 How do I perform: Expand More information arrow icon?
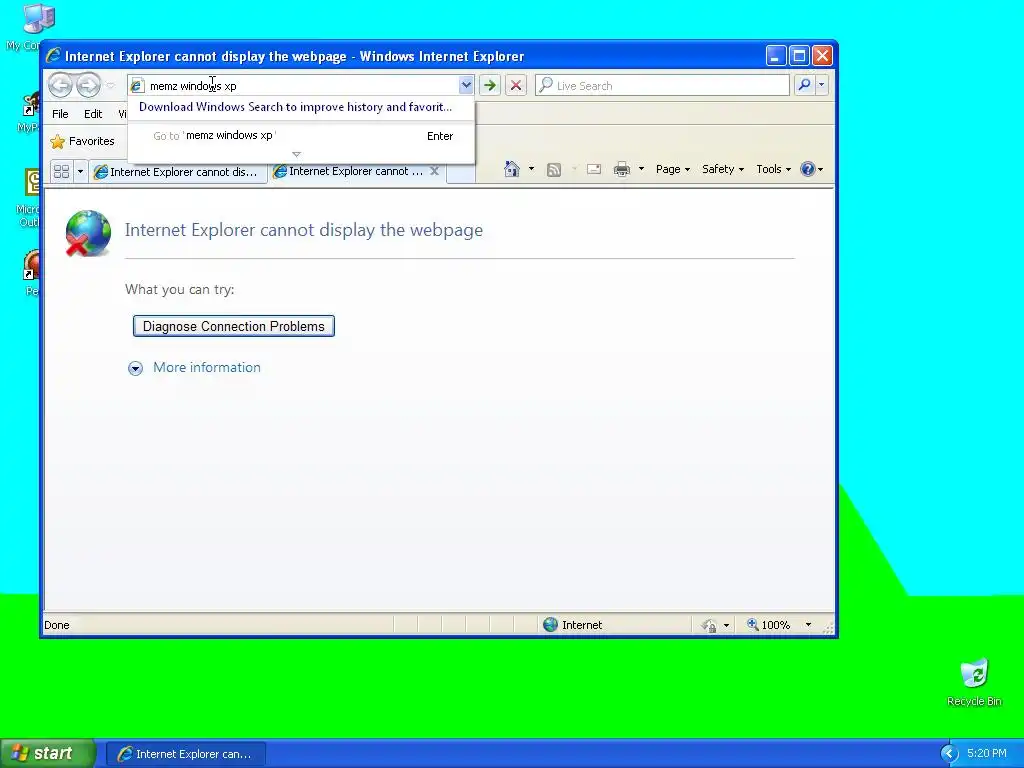(x=135, y=368)
